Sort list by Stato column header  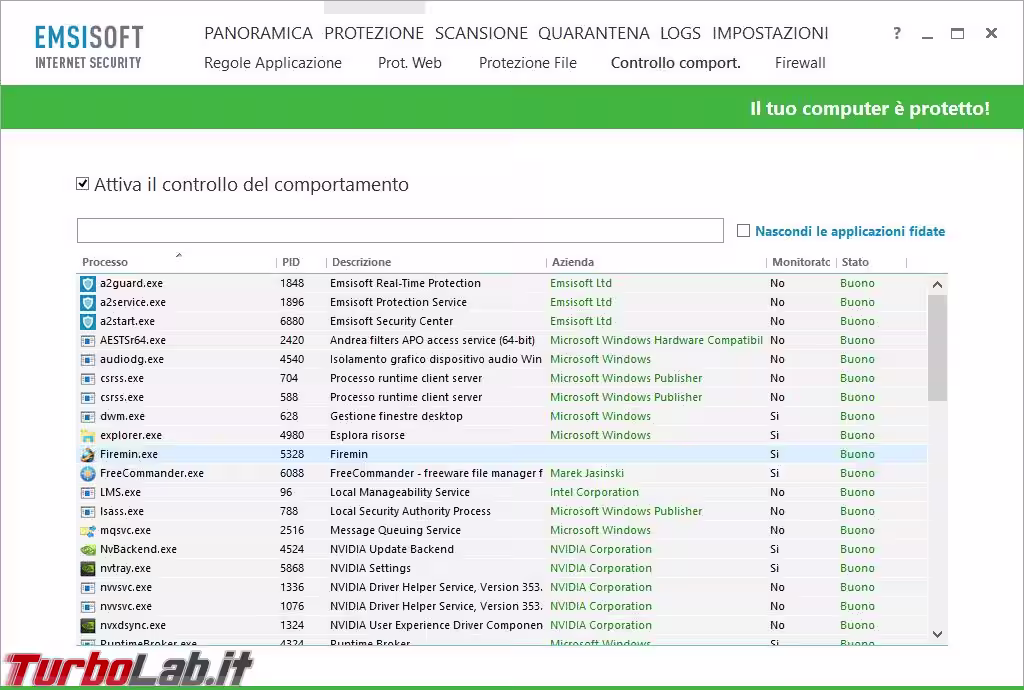855,262
